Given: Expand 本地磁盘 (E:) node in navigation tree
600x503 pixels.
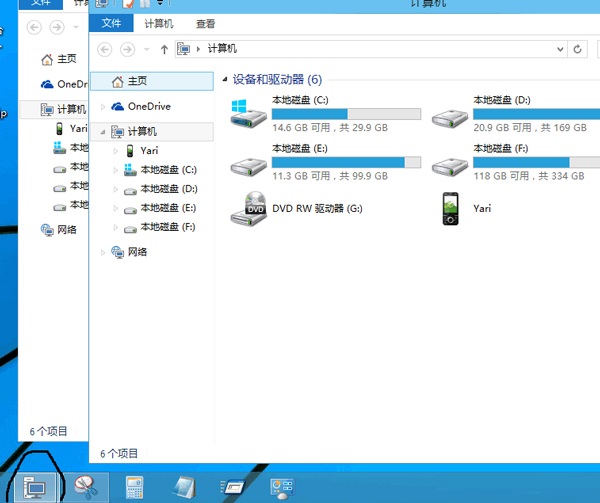Looking at the screenshot, I should click(116, 208).
